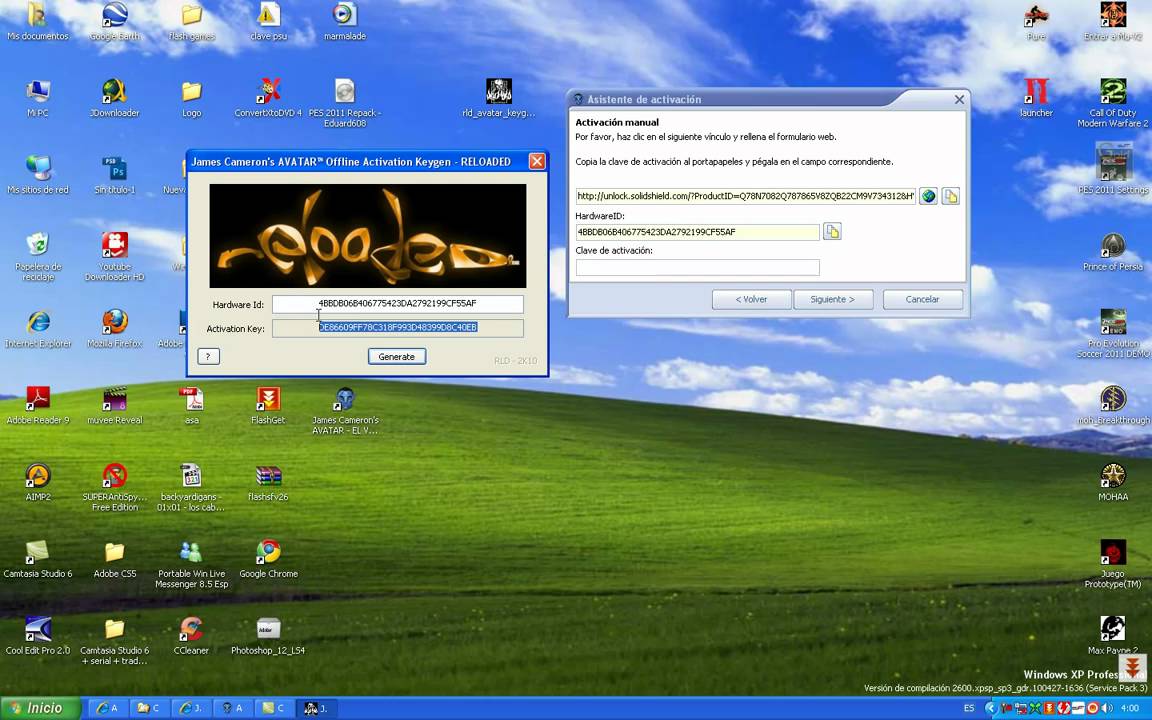Click the Generate button in the keygen
Image resolution: width=1152 pixels, height=720 pixels.
[x=397, y=356]
